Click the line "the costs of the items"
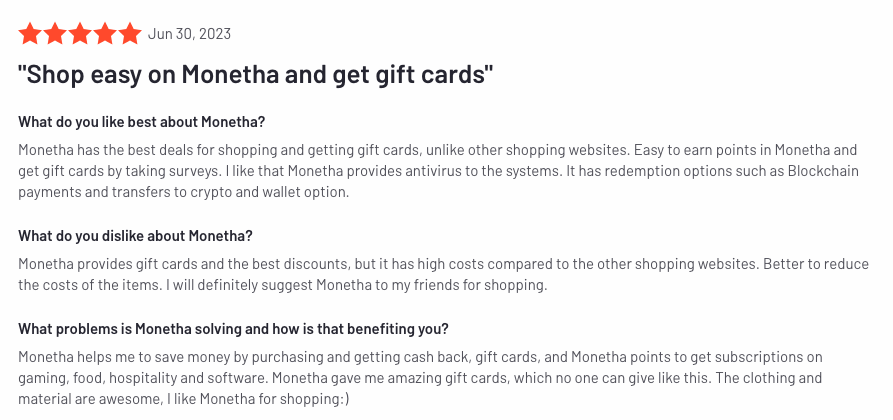Screen dimensions: 893x420 pos(91,285)
